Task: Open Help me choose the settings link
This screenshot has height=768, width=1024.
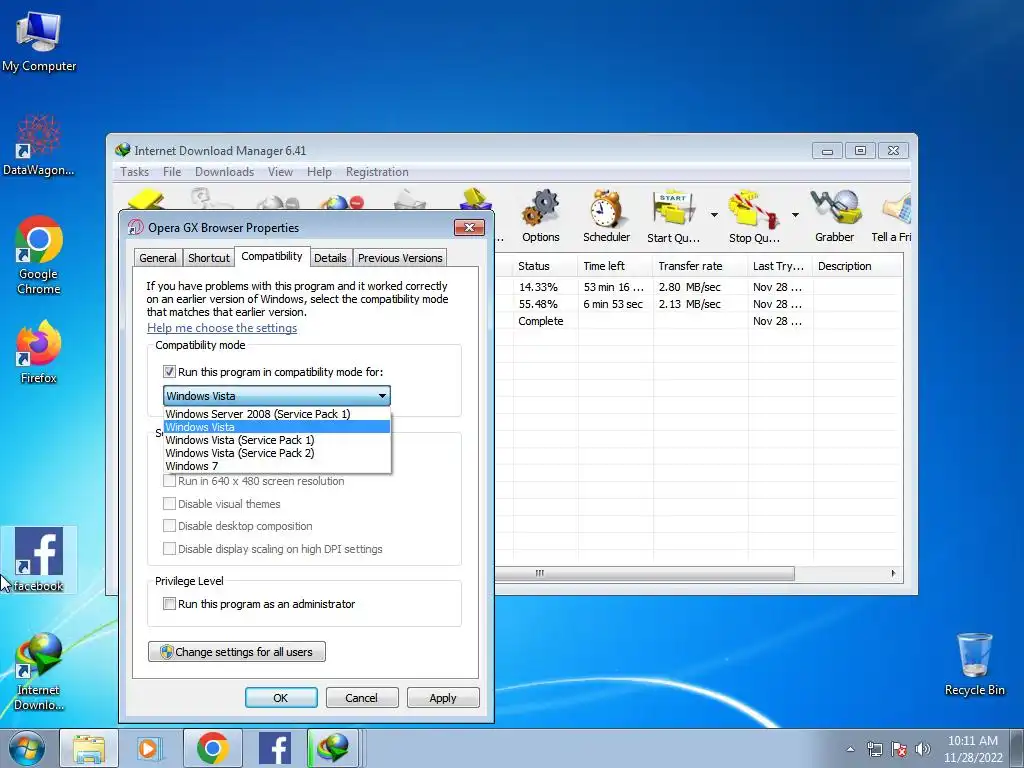Action: click(x=222, y=328)
